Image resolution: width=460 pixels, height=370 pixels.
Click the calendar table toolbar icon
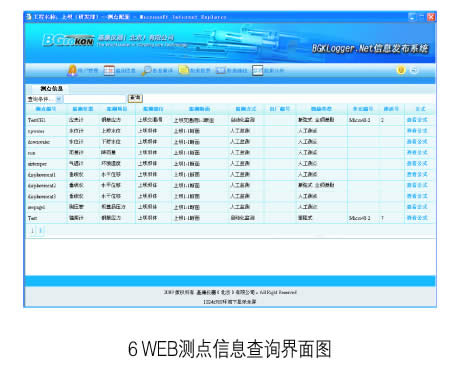click(x=109, y=70)
